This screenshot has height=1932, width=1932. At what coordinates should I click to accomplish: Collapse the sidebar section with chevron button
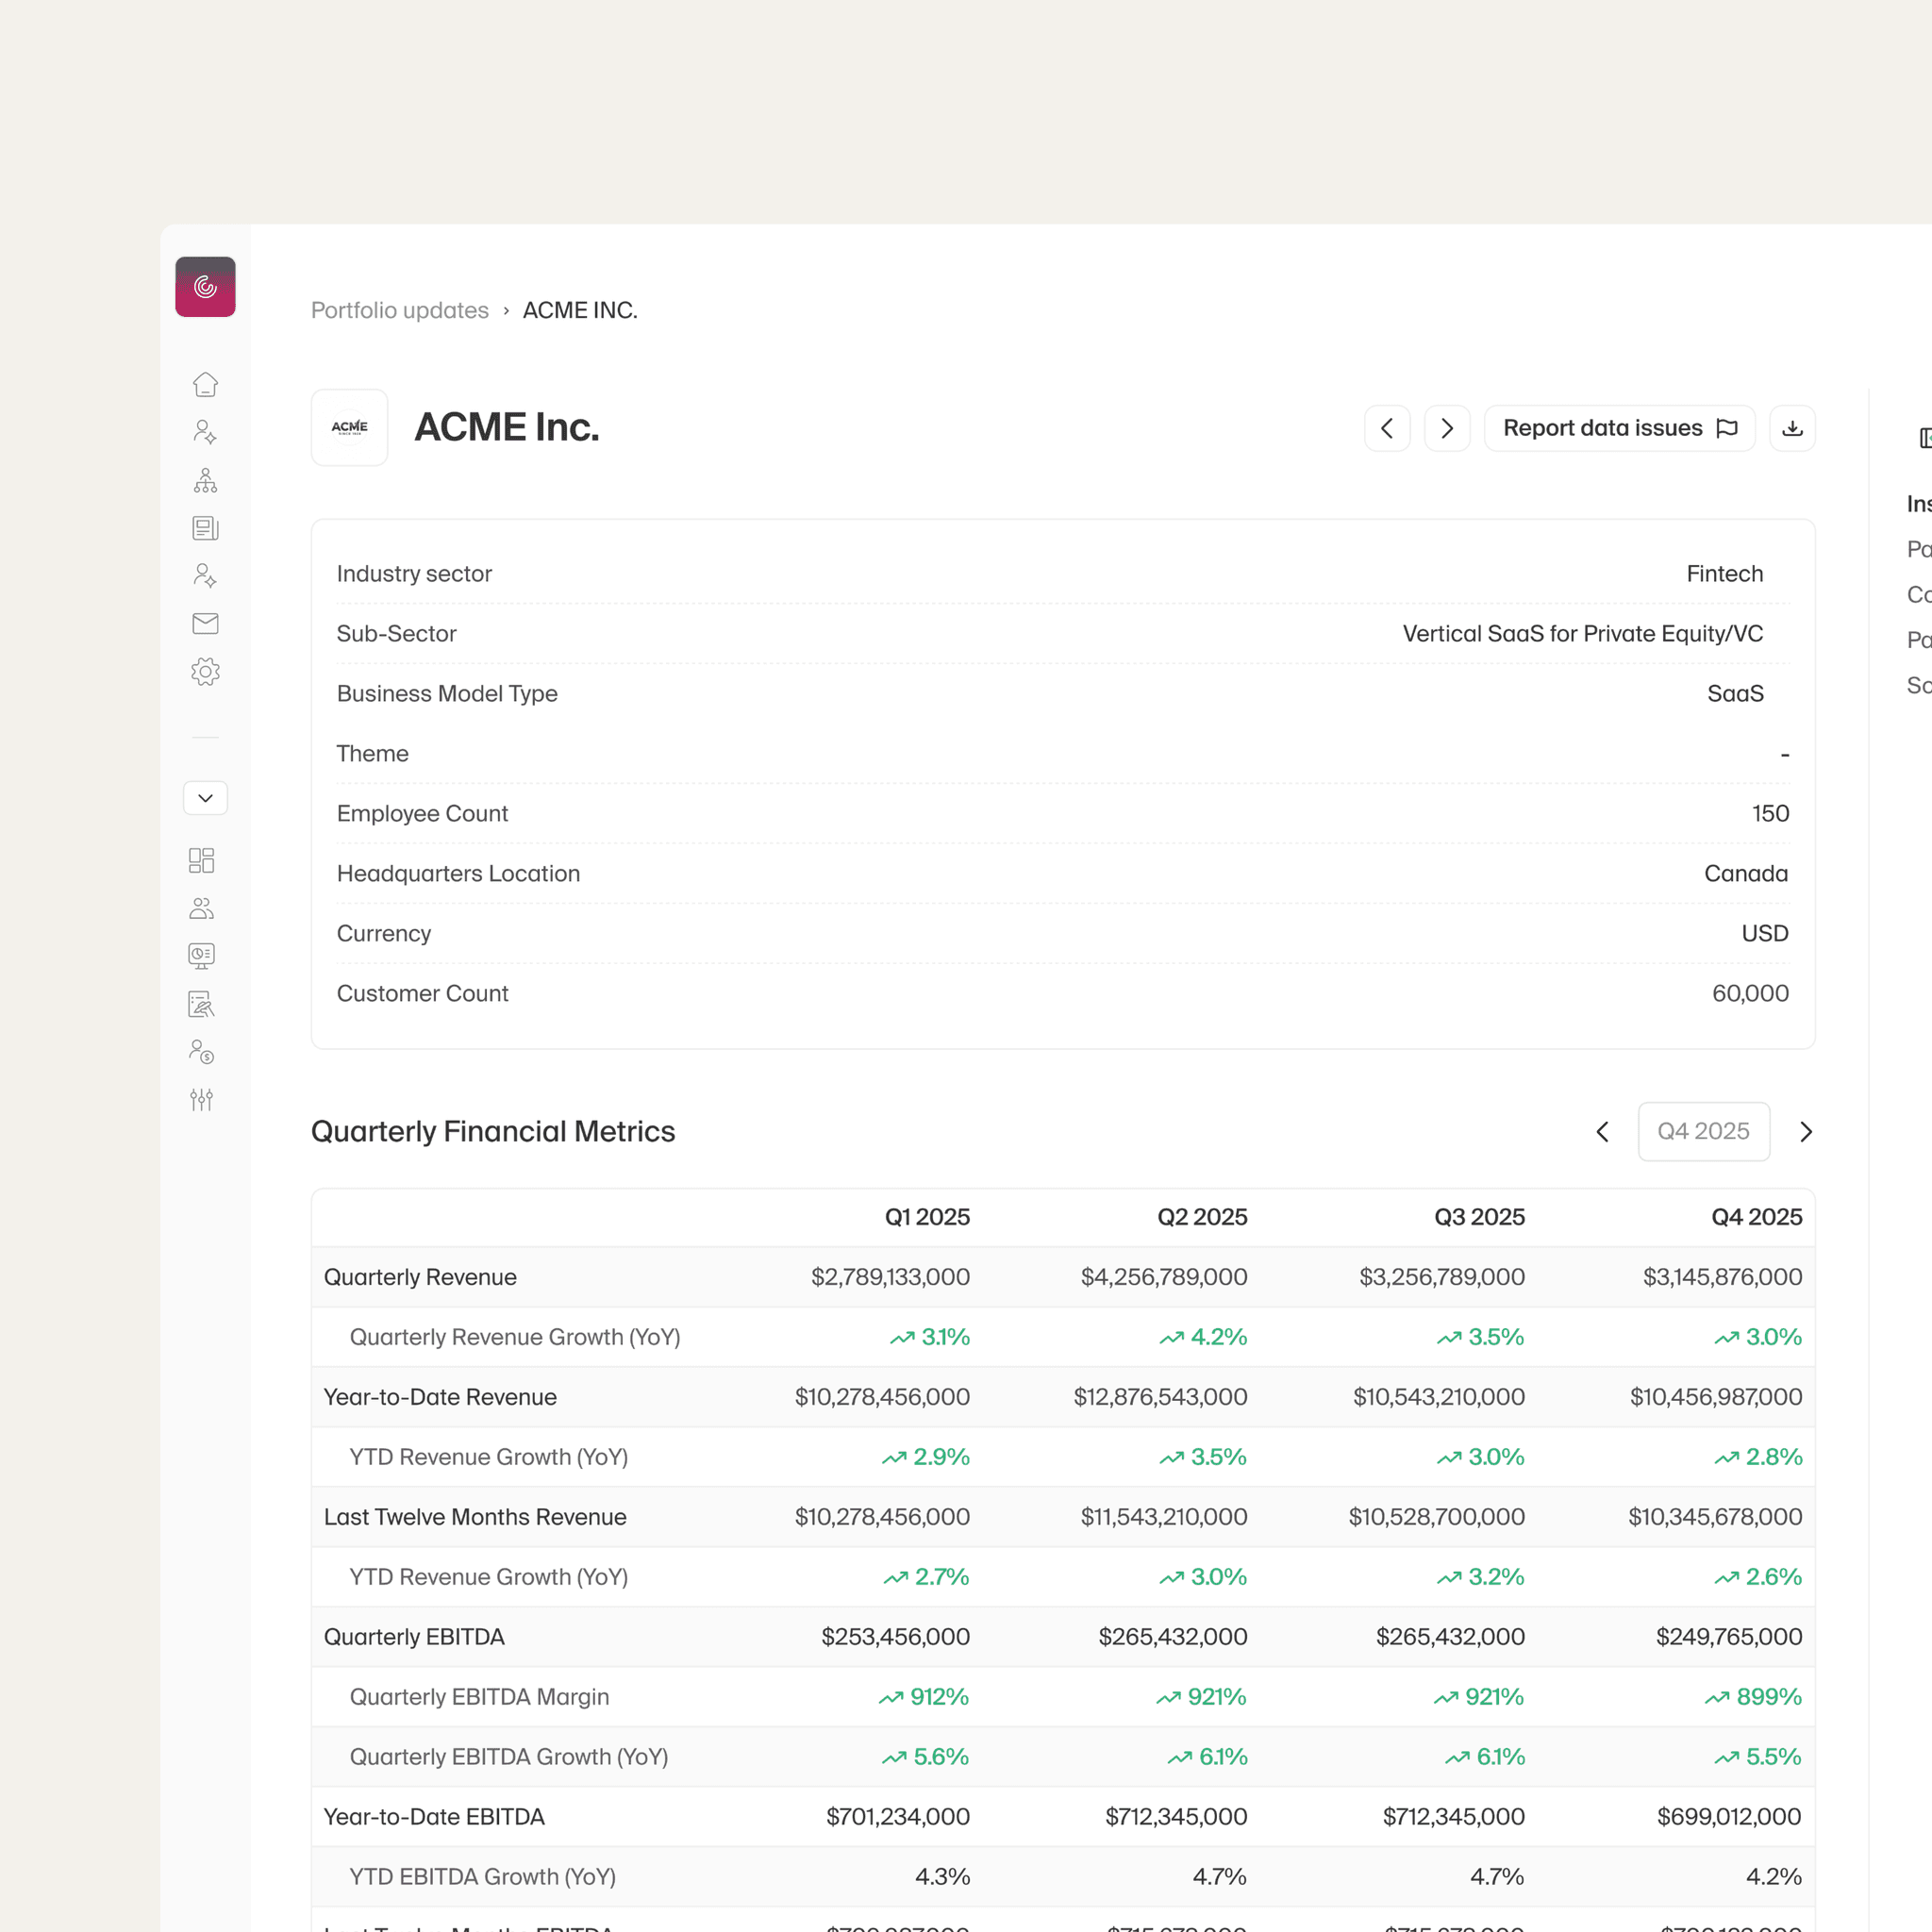click(205, 798)
